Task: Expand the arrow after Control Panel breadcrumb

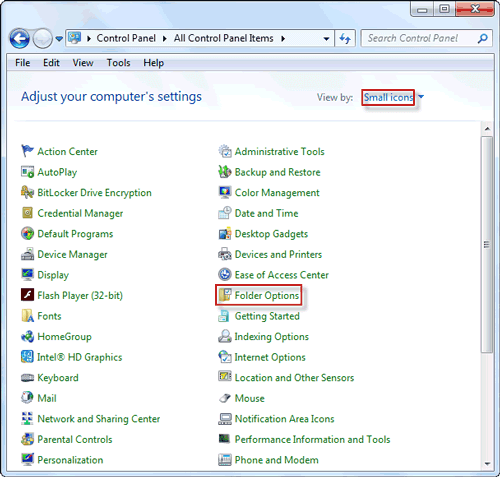Action: (x=165, y=39)
